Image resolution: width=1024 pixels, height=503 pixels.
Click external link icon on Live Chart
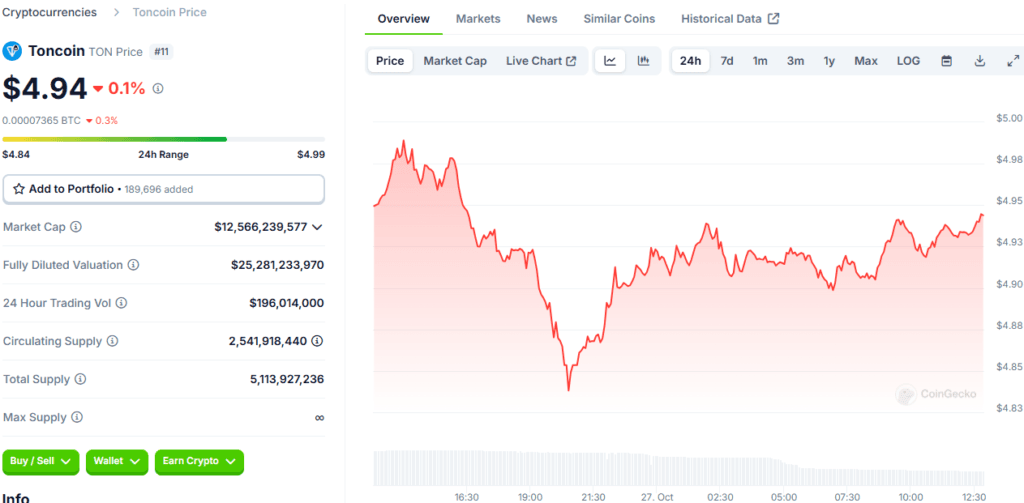[571, 61]
